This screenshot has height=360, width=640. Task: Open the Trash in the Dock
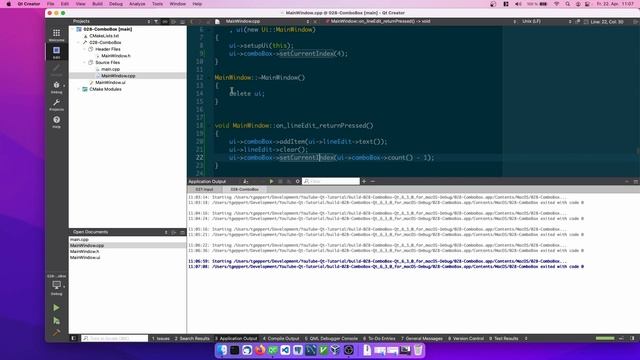point(418,350)
